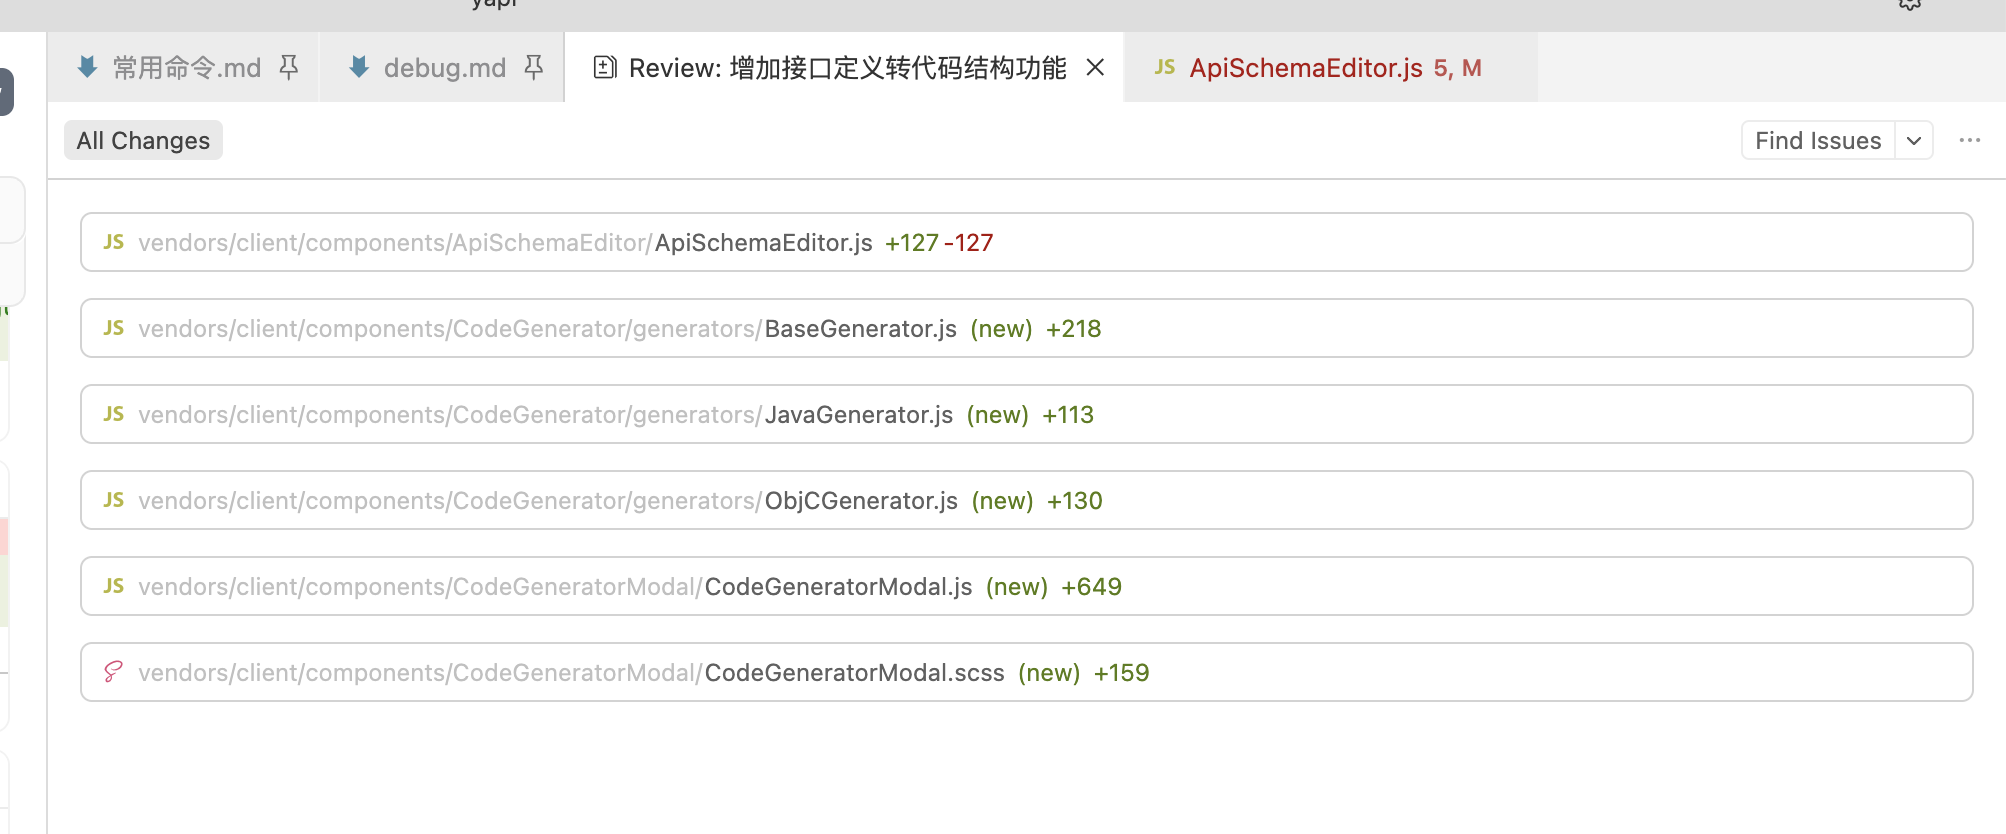Open the ApiSchemaEditor.js editor tab

[1331, 67]
